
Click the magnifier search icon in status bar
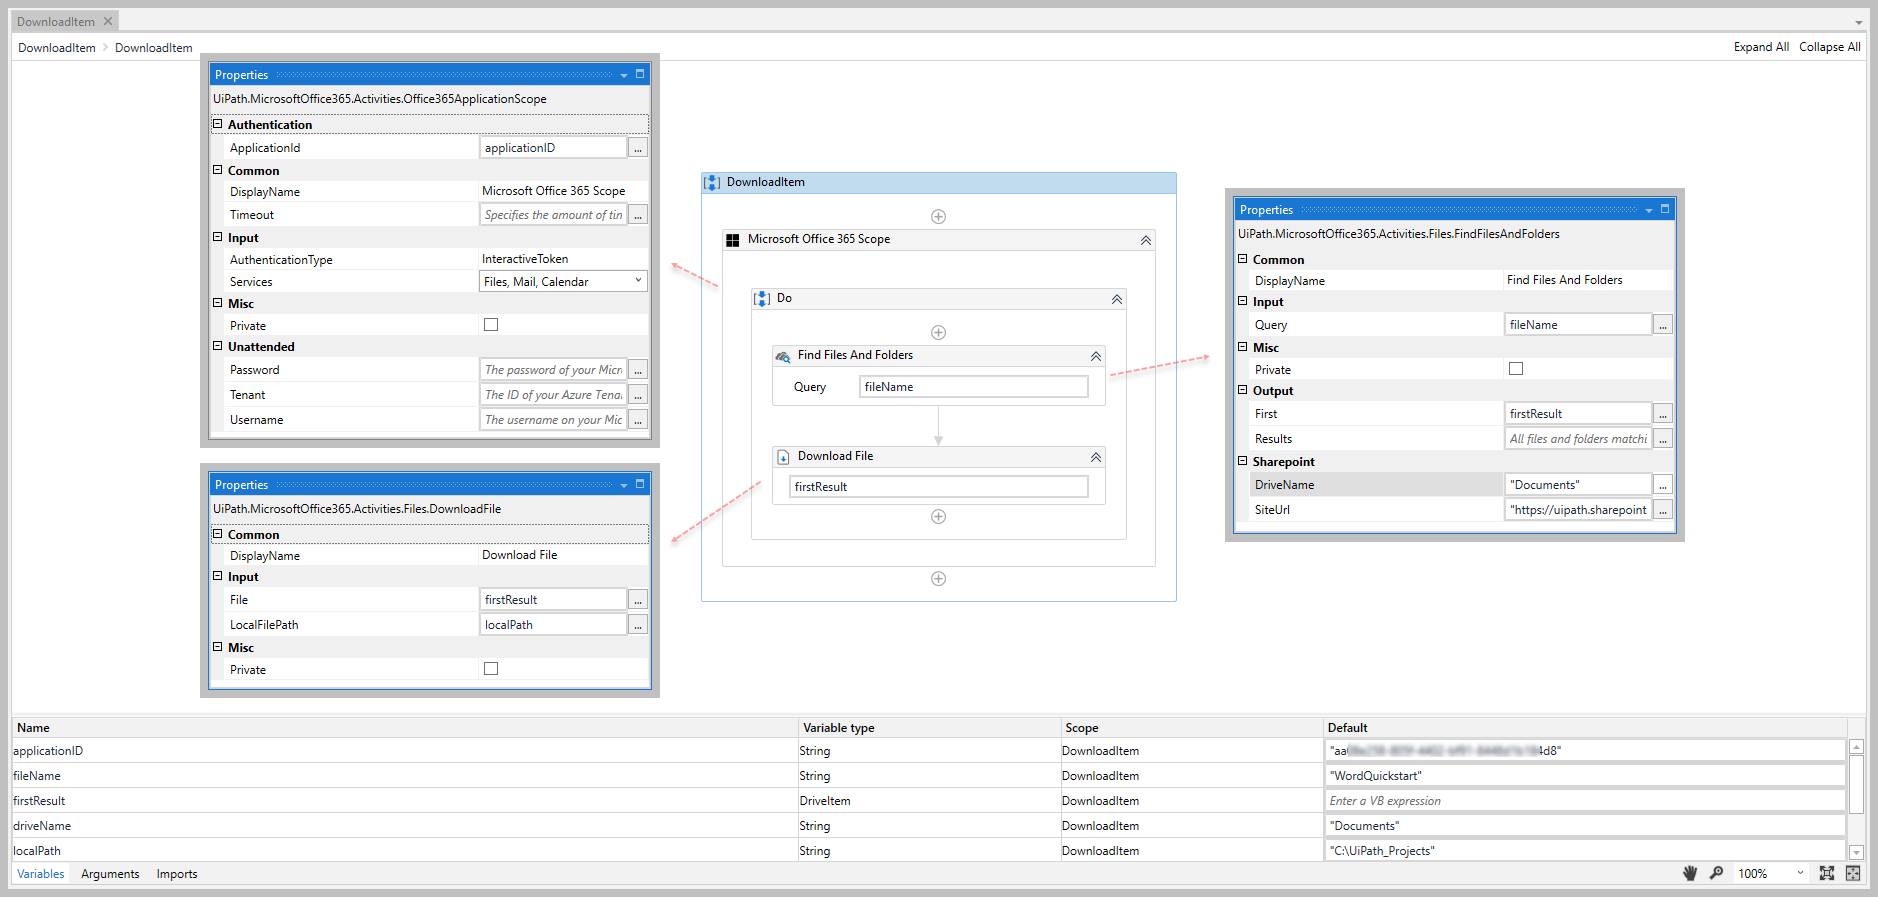coord(1716,873)
